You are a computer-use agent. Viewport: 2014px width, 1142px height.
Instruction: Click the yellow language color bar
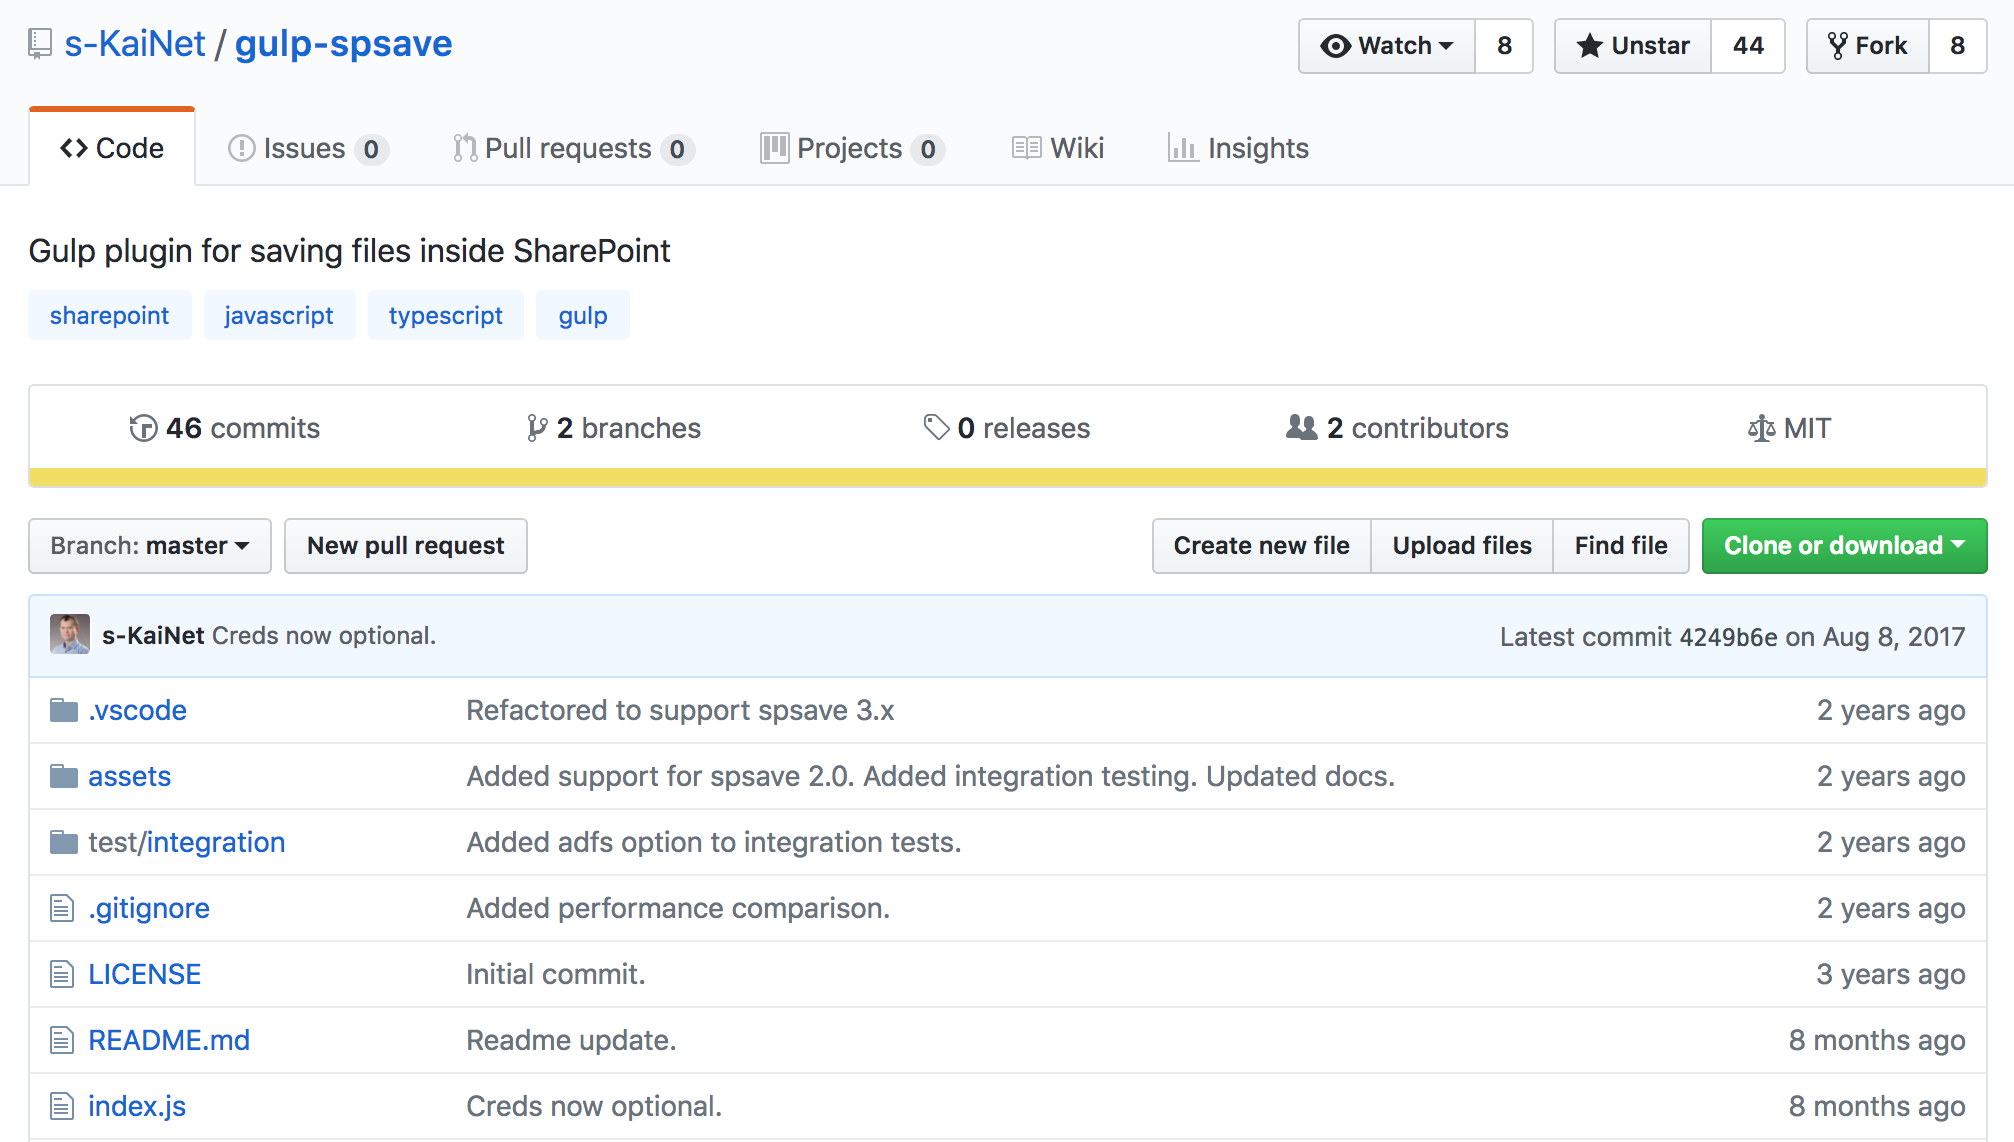1007,477
